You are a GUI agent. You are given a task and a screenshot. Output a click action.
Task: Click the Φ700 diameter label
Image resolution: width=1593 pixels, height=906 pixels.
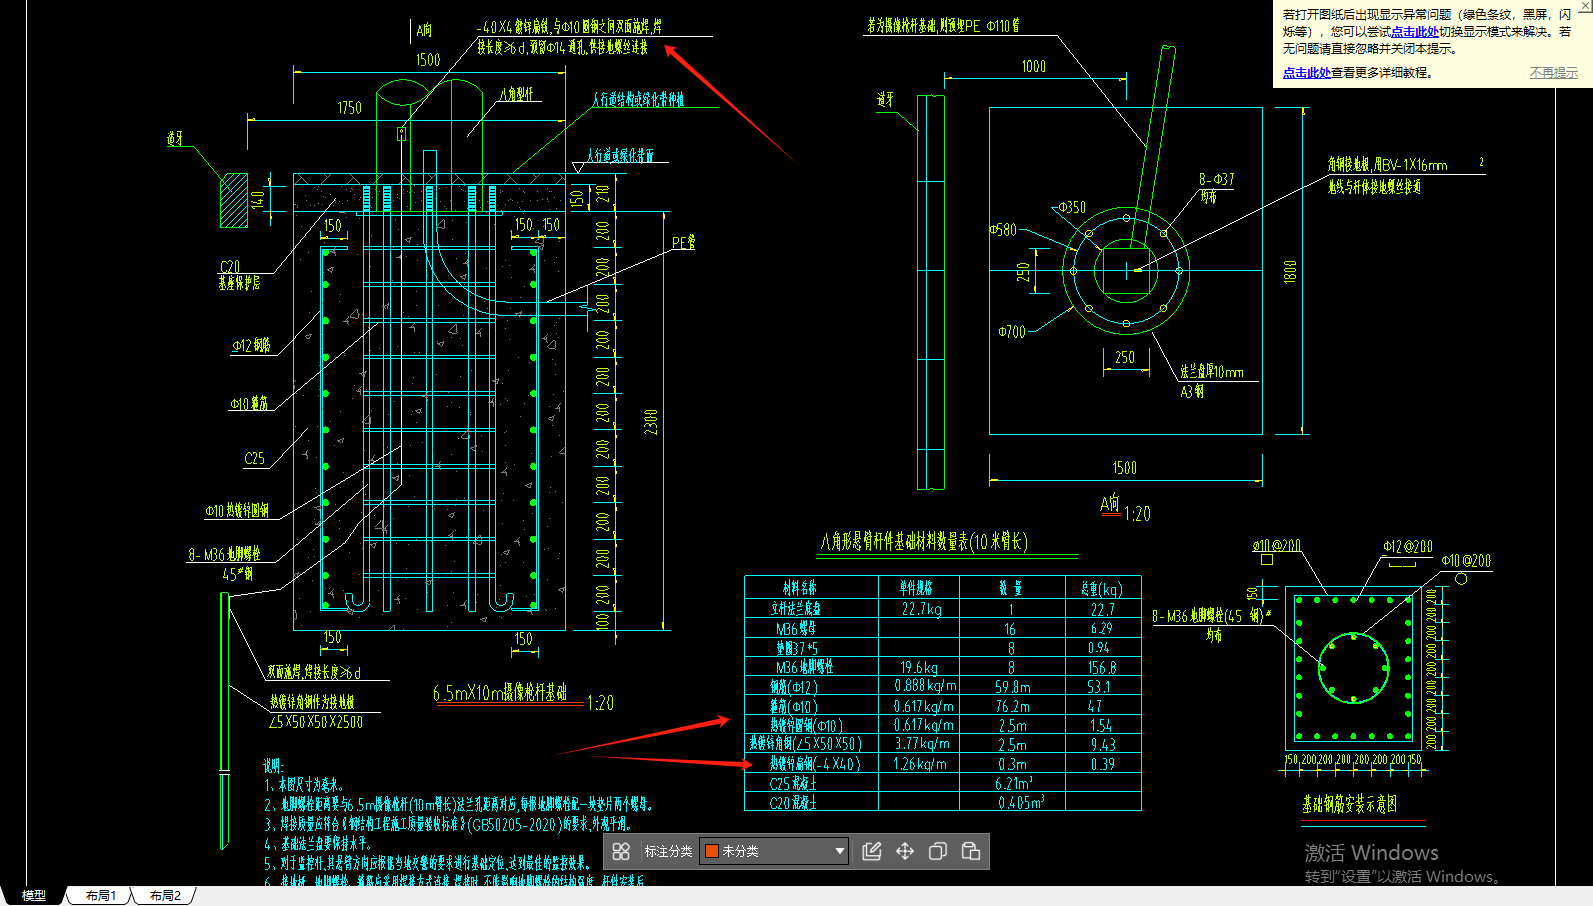pyautogui.click(x=1012, y=332)
